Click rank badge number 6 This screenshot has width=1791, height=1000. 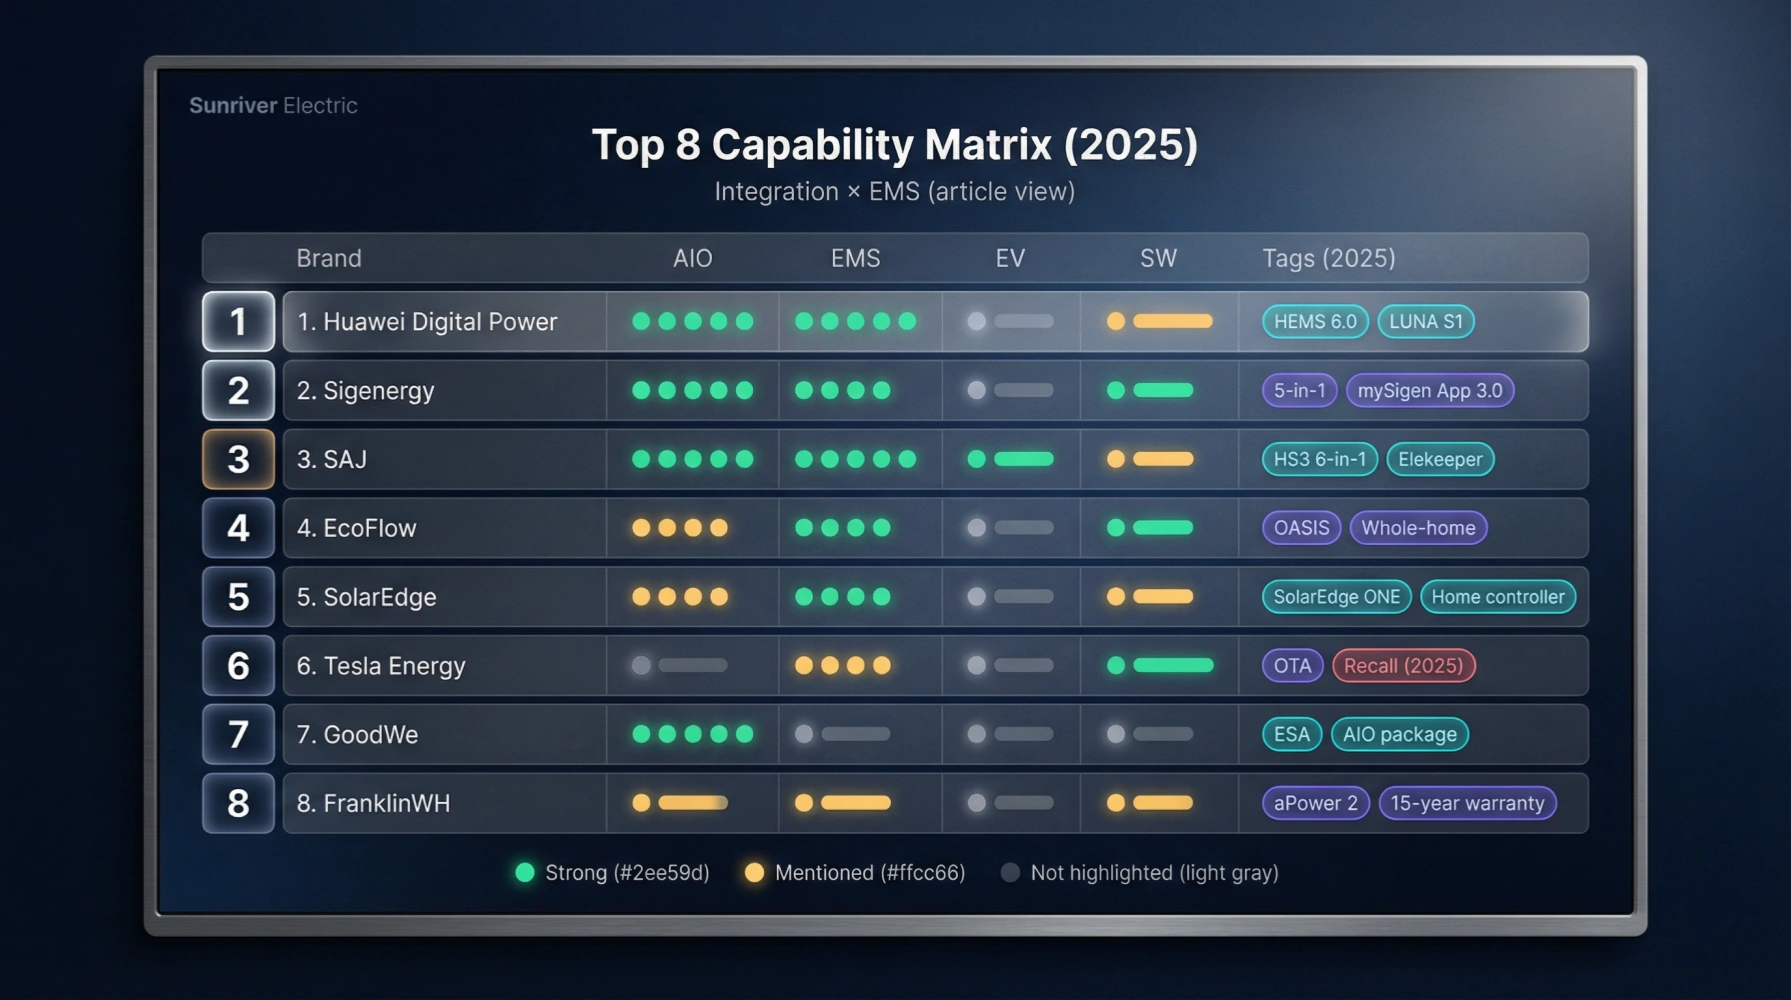238,665
